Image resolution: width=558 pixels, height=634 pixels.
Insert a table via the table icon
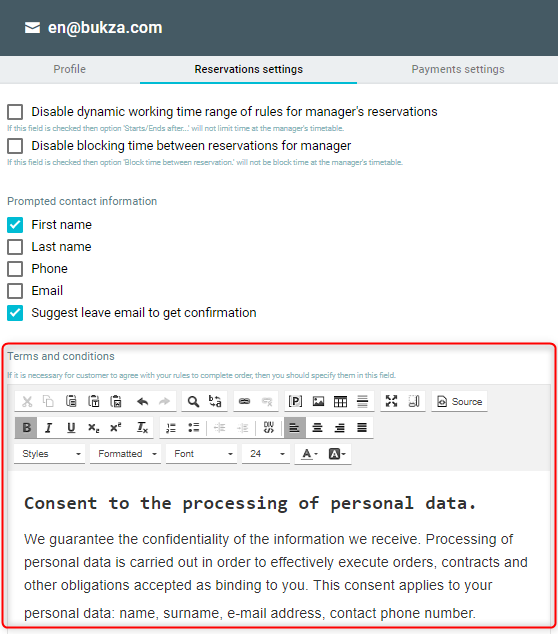(340, 402)
